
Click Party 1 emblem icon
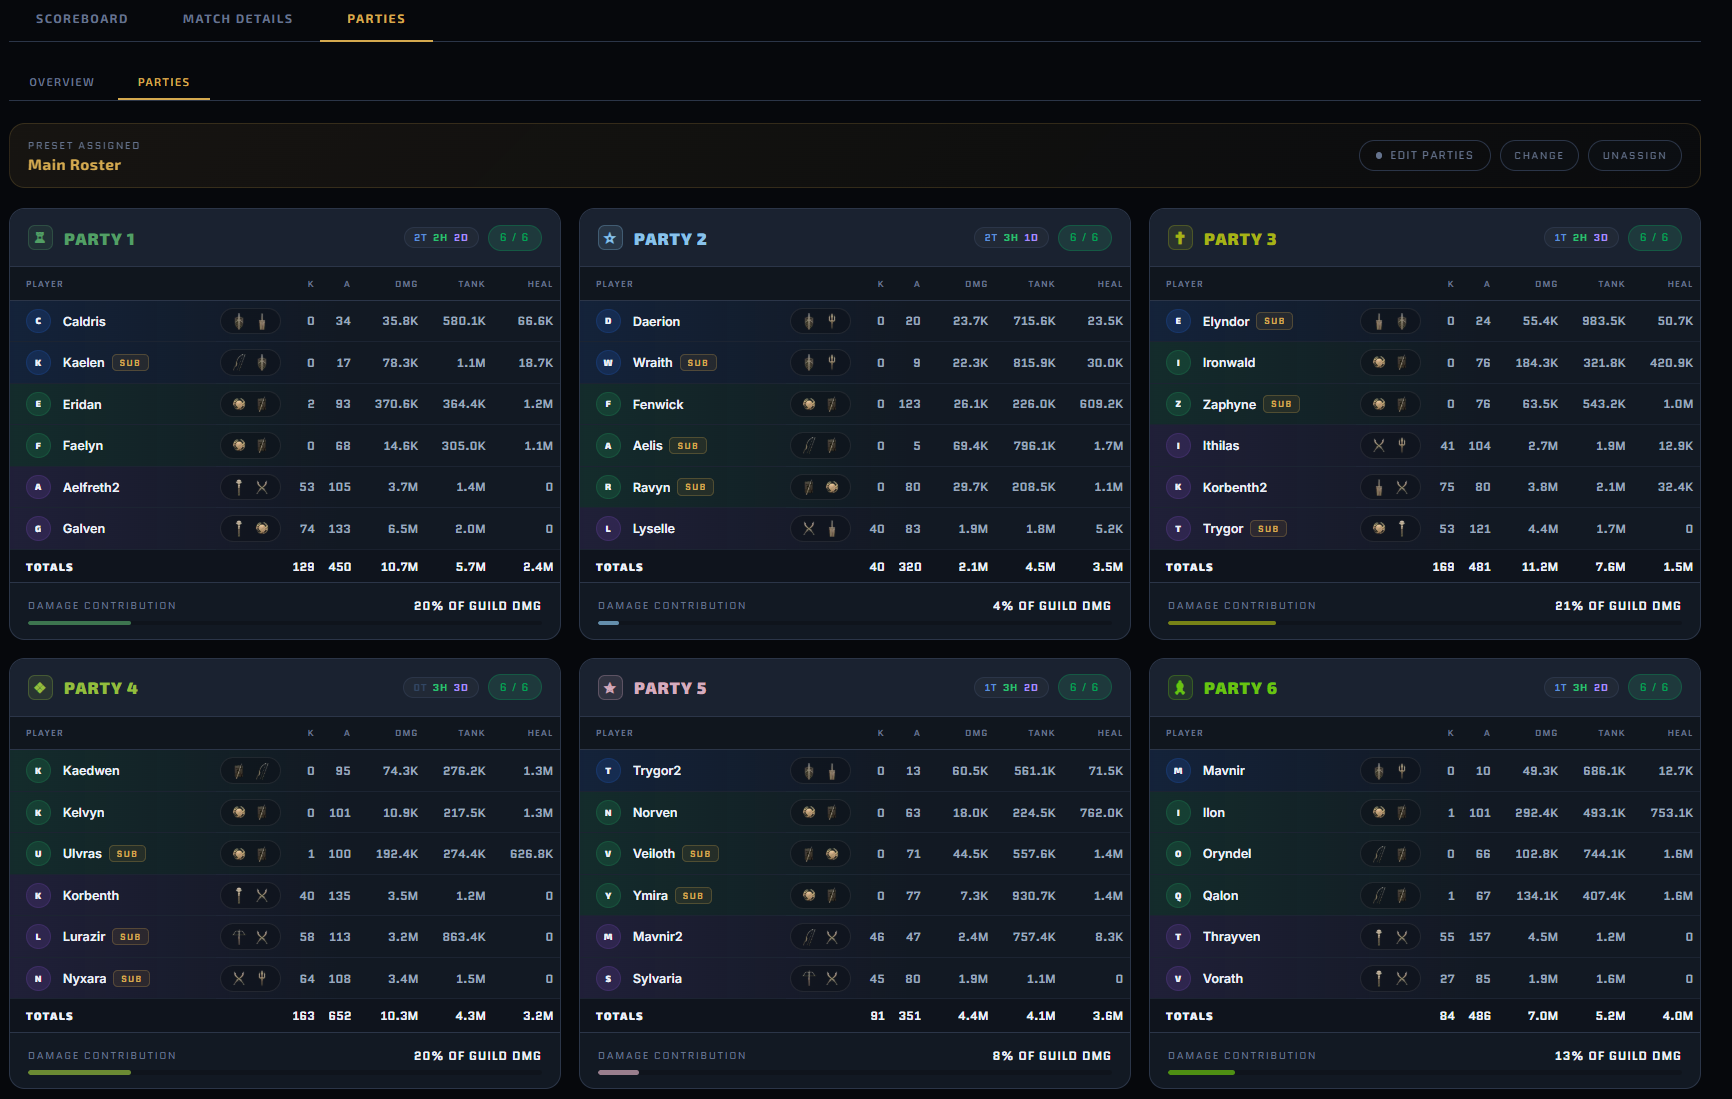click(40, 238)
